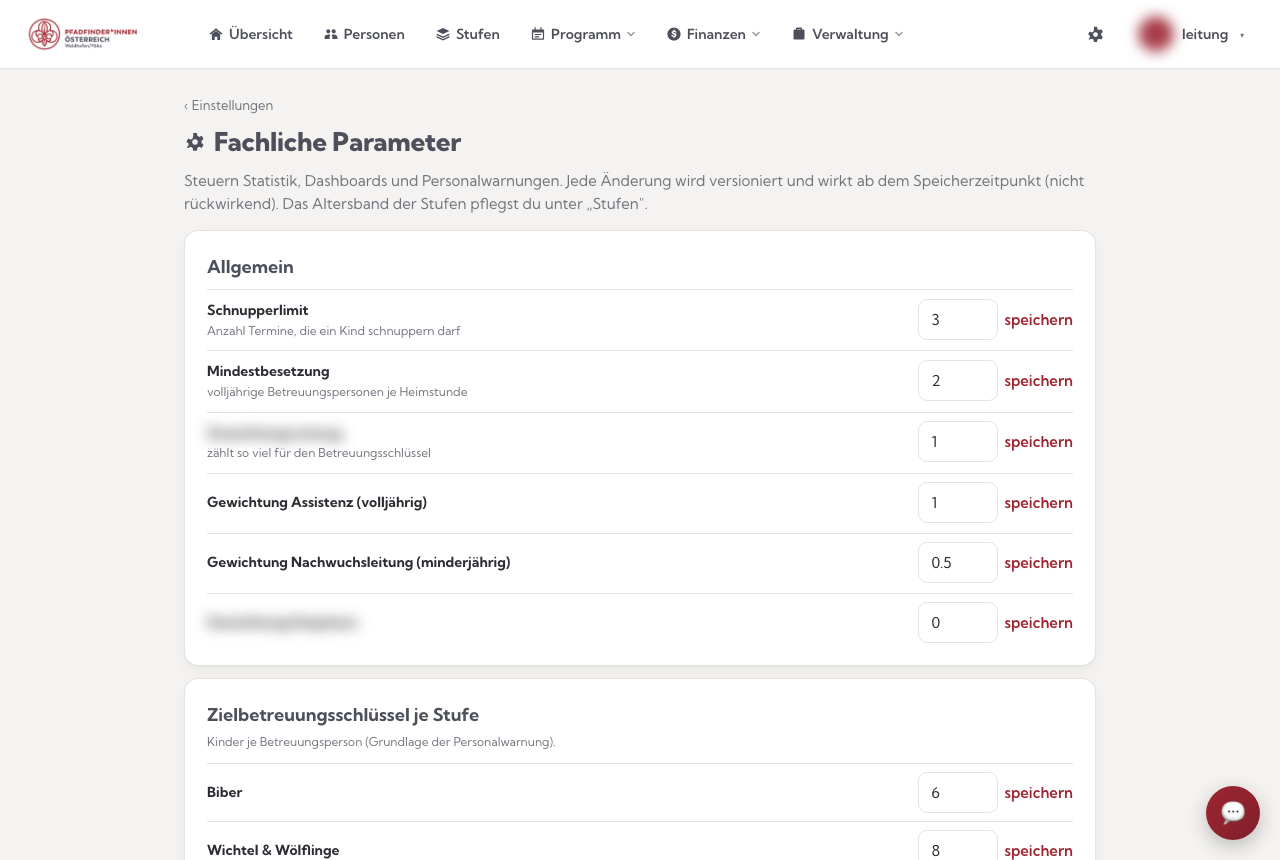Click the Allgemein section heading
1280x860 pixels.
click(250, 267)
